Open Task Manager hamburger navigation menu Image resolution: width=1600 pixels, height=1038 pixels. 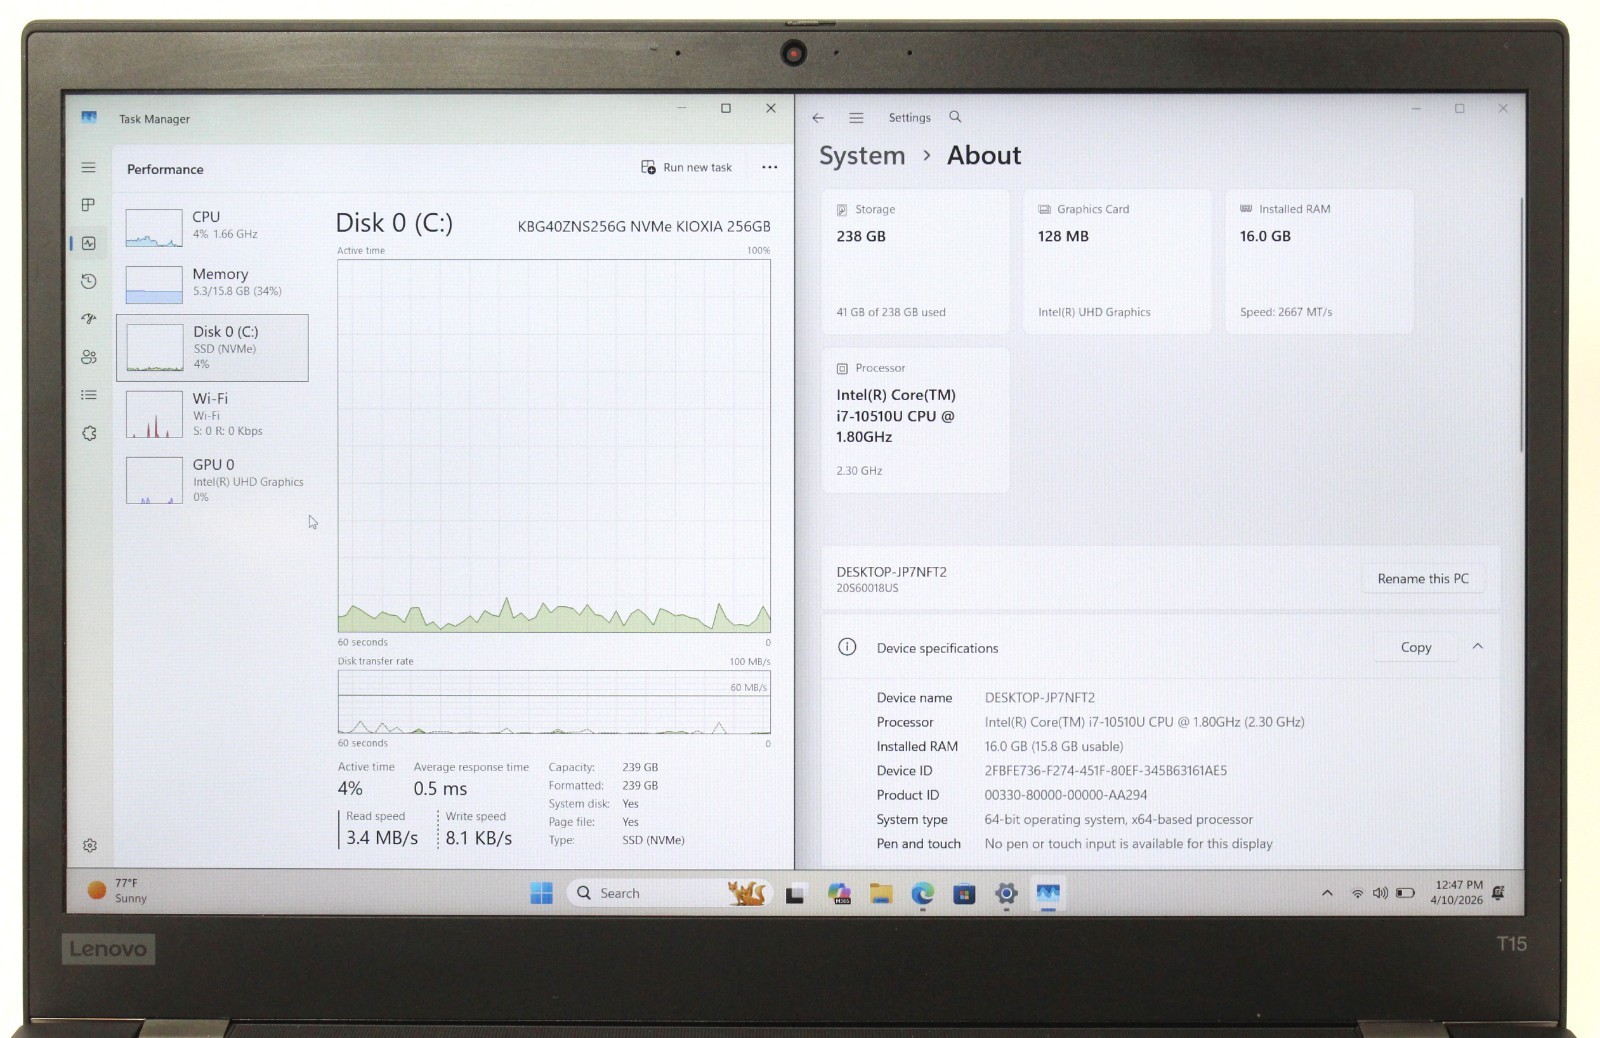[89, 168]
